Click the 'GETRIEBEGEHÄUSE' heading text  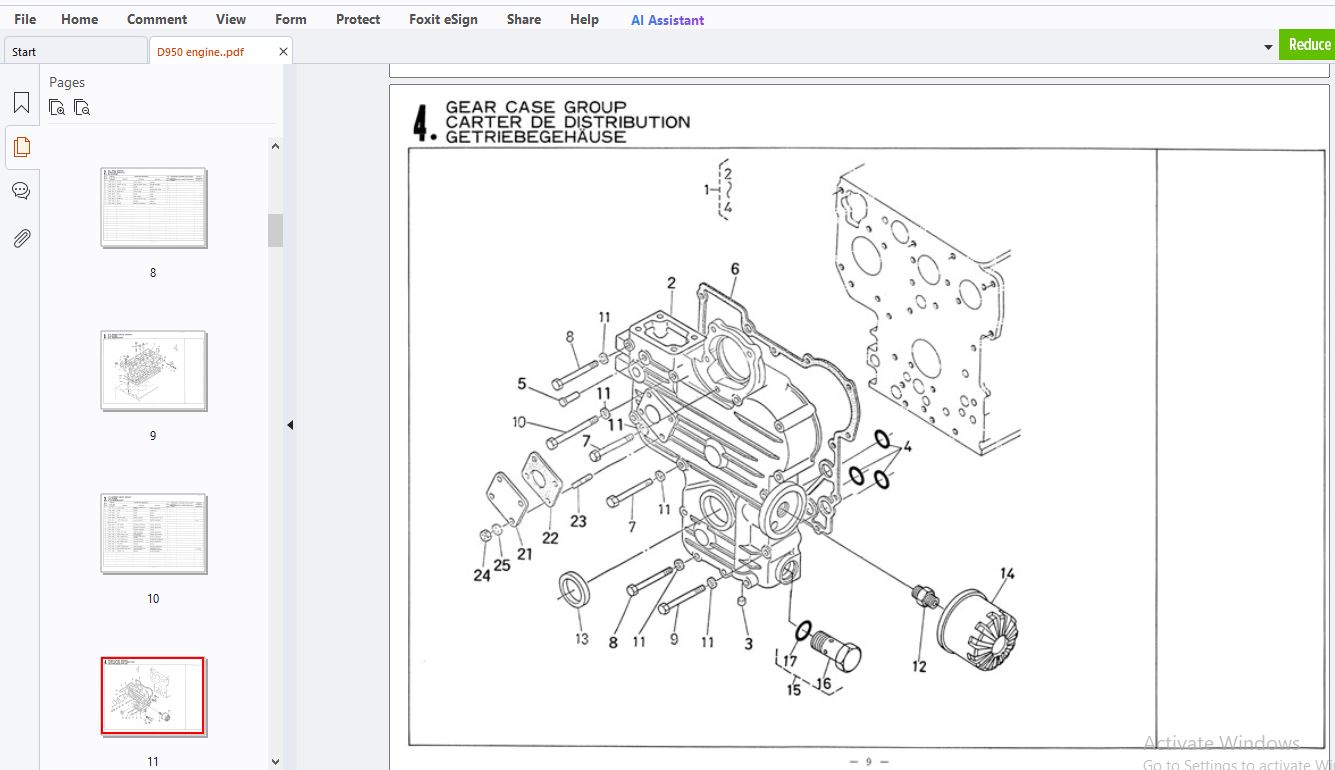(x=536, y=137)
